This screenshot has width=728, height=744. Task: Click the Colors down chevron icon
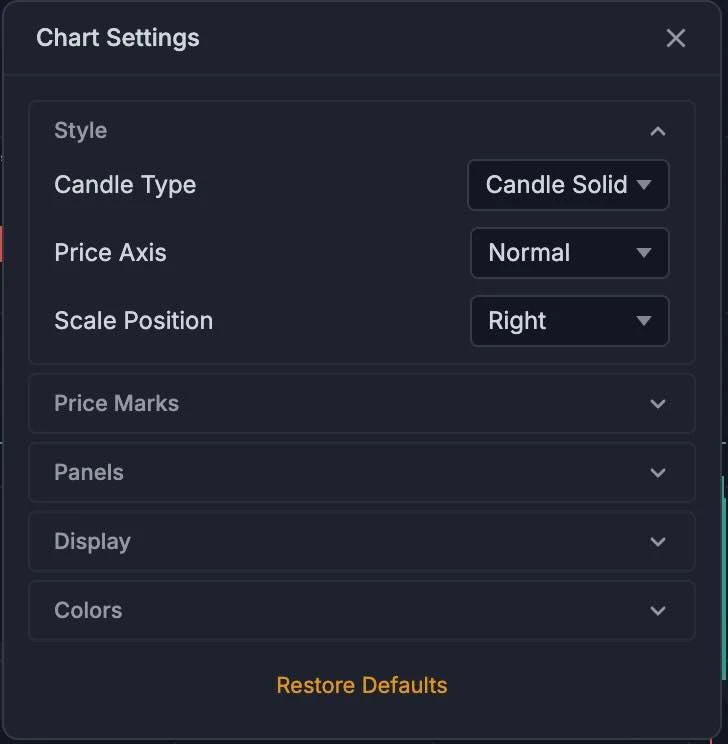tap(657, 610)
